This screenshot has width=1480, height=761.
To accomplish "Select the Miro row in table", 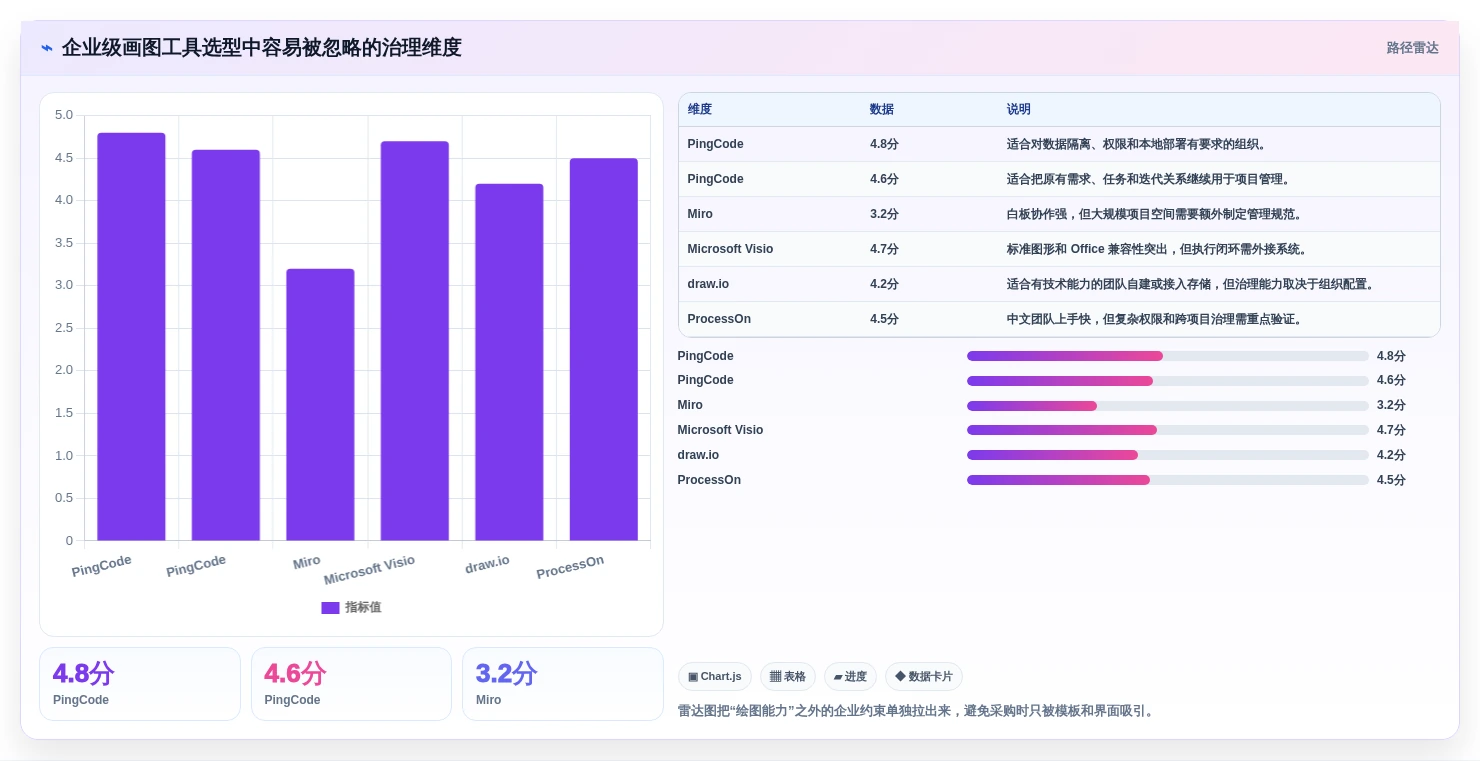I will (1059, 214).
